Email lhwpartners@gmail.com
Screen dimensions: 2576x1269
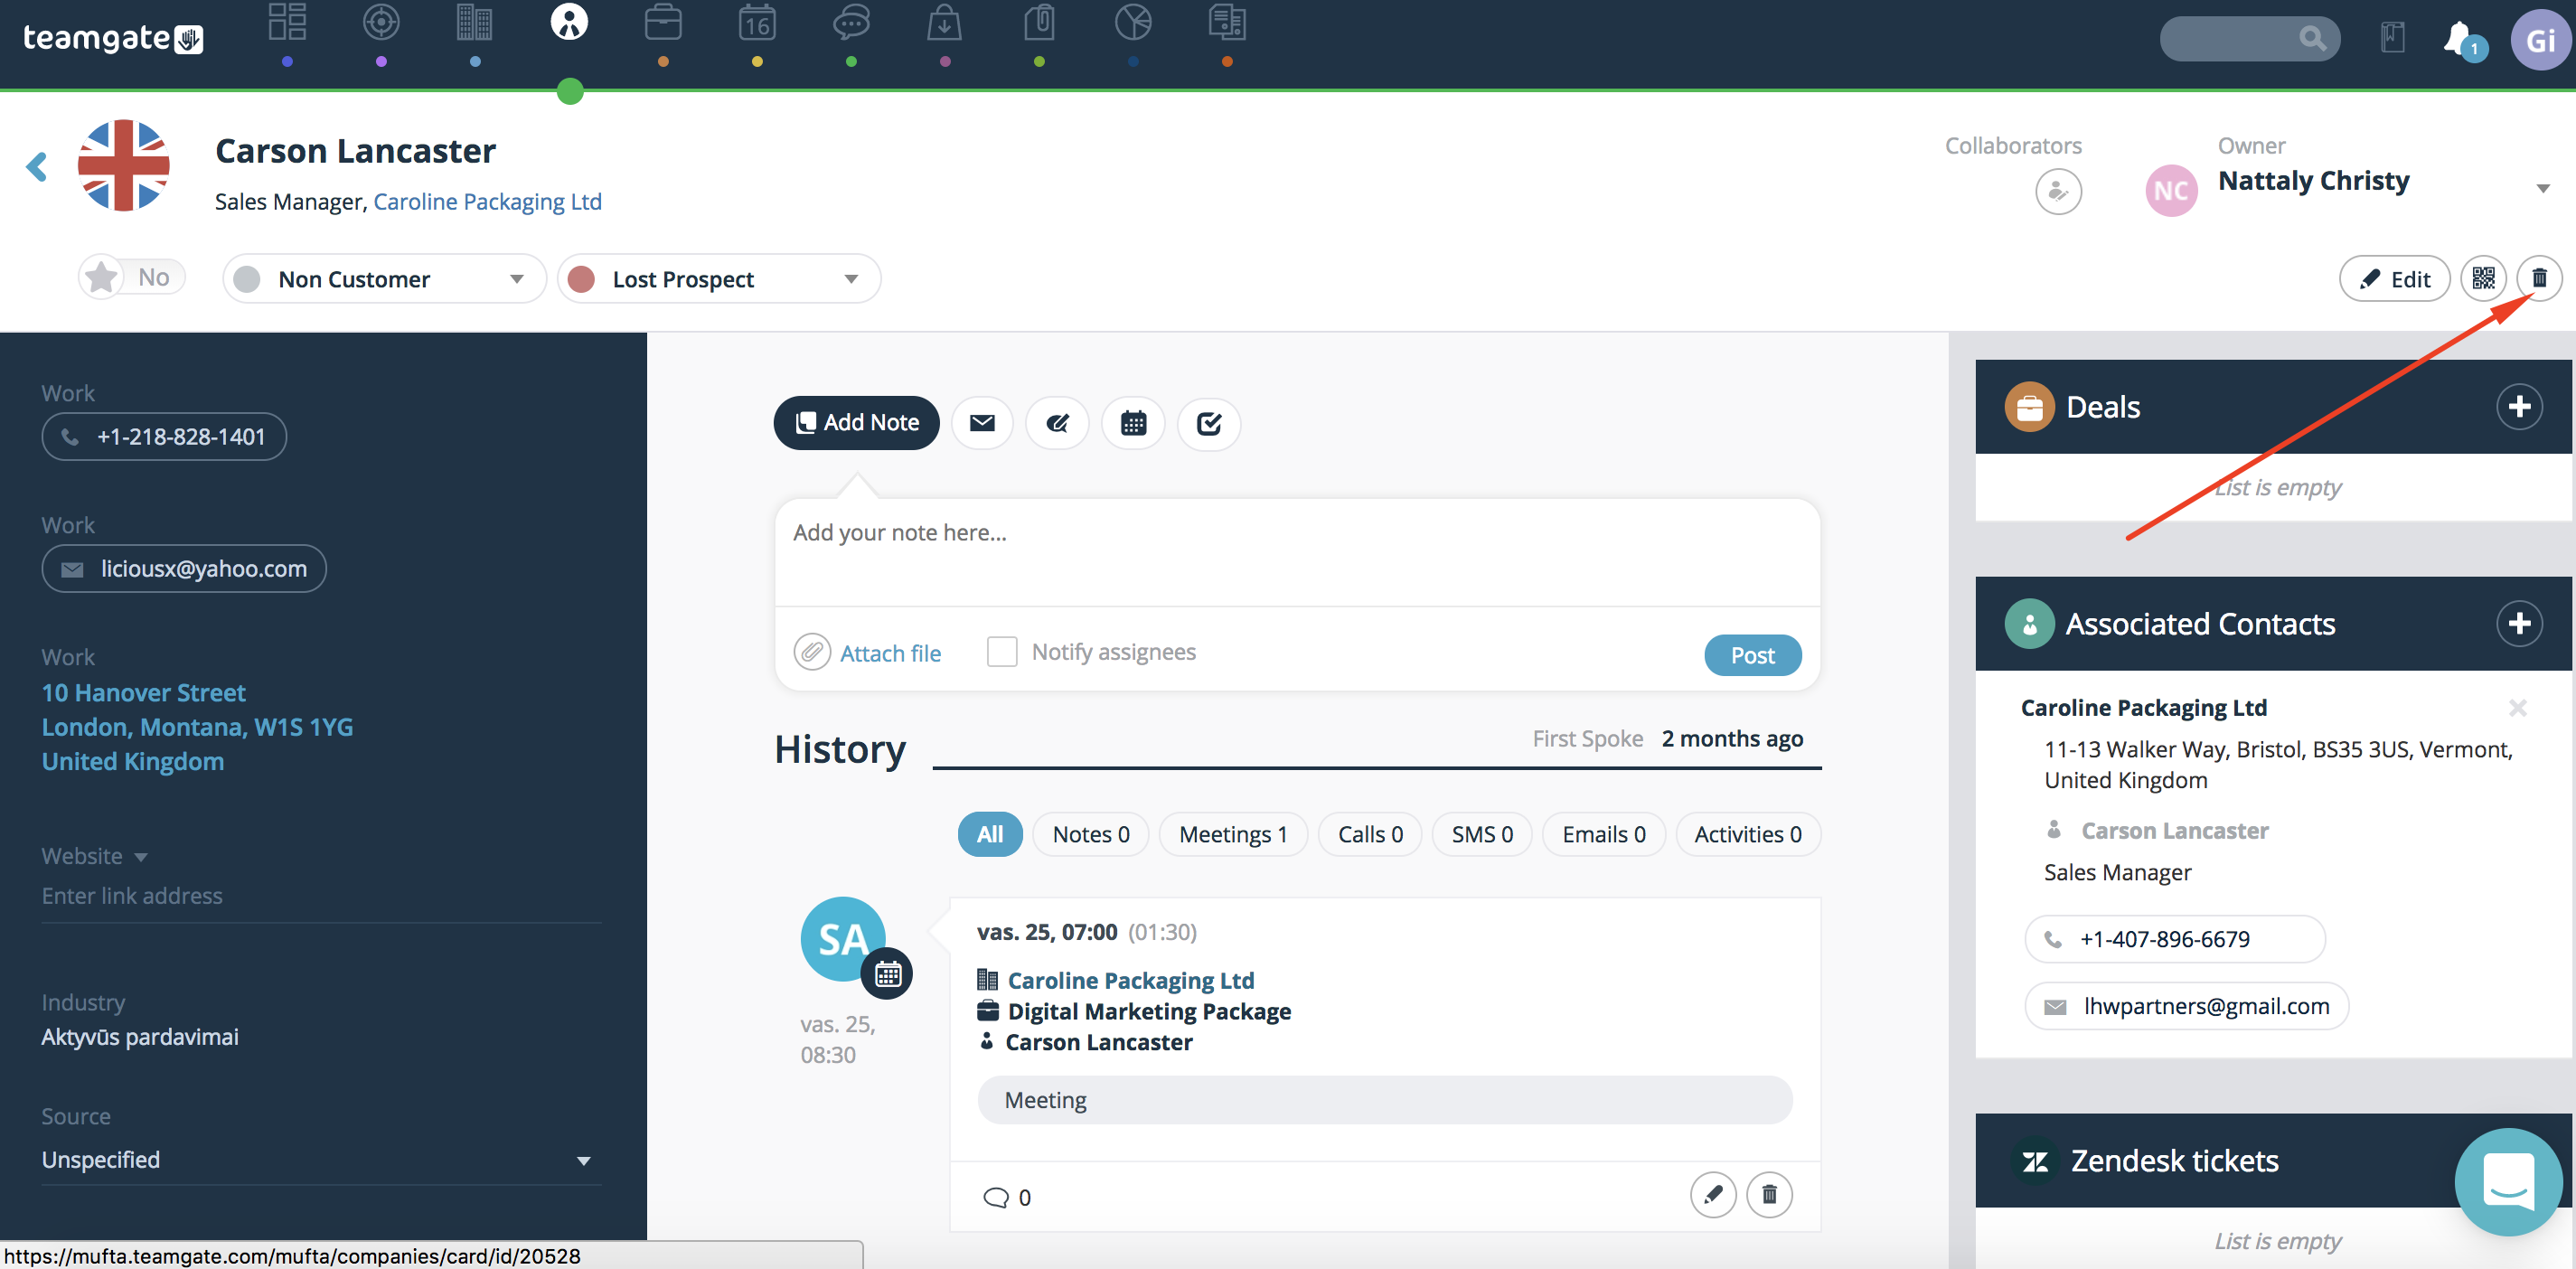pos(2186,1005)
